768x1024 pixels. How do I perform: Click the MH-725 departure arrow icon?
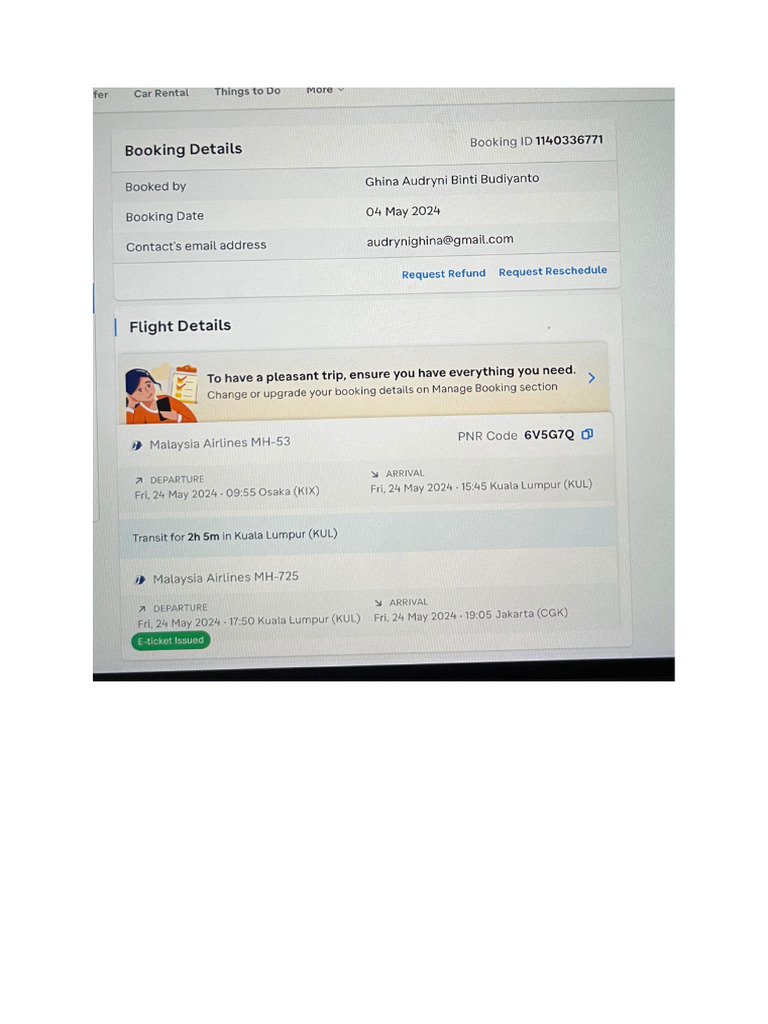point(142,609)
